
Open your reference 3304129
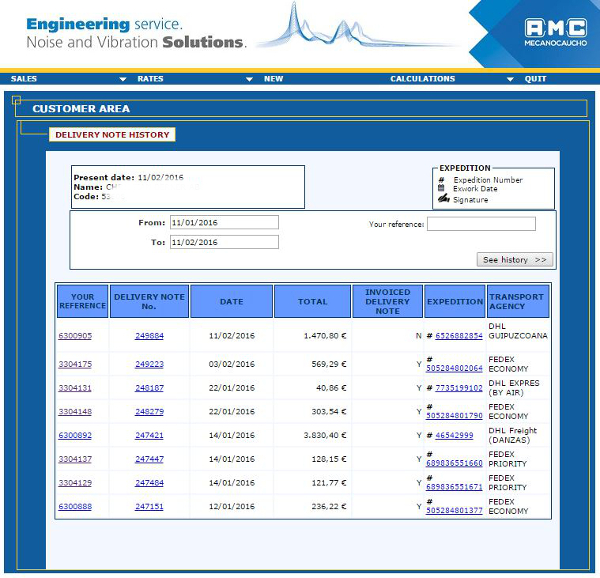pos(75,483)
